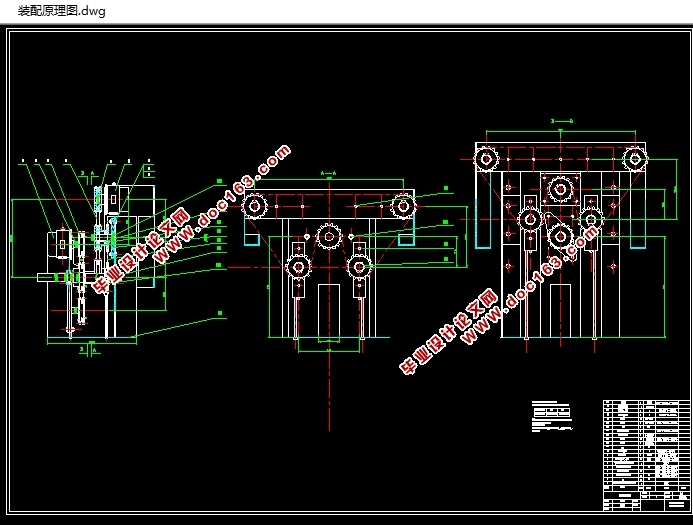Viewport: 693px width, 525px height.
Task: Select the center sprocket of the middle view
Action: point(328,236)
